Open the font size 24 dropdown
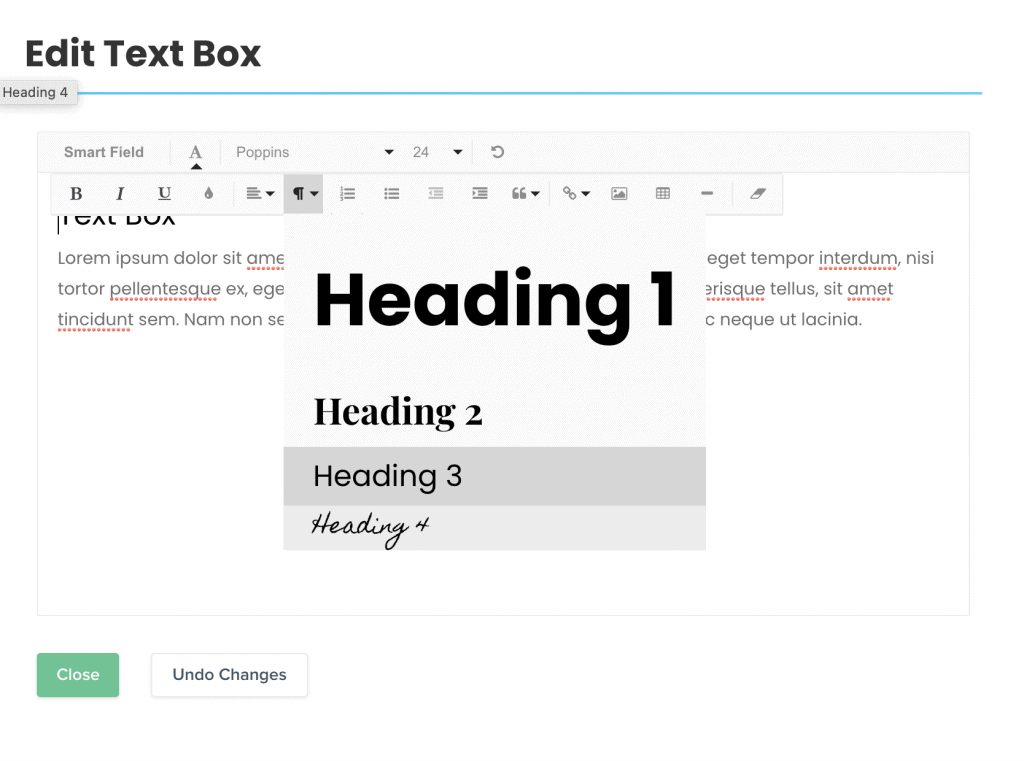 437,152
